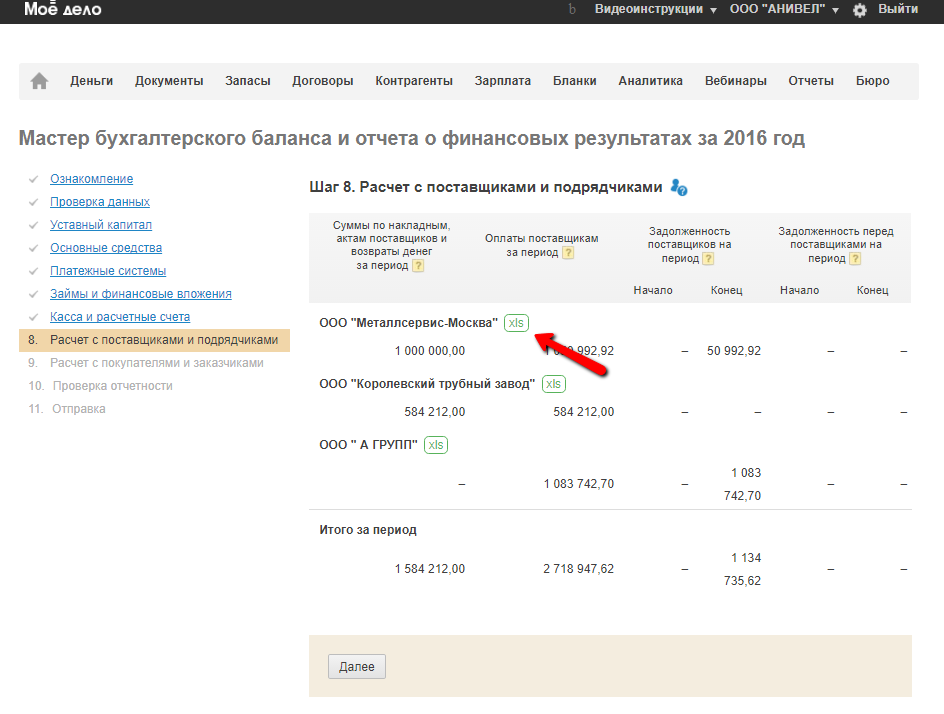Open Запасы menu
The width and height of the screenshot is (944, 714).
[x=247, y=81]
